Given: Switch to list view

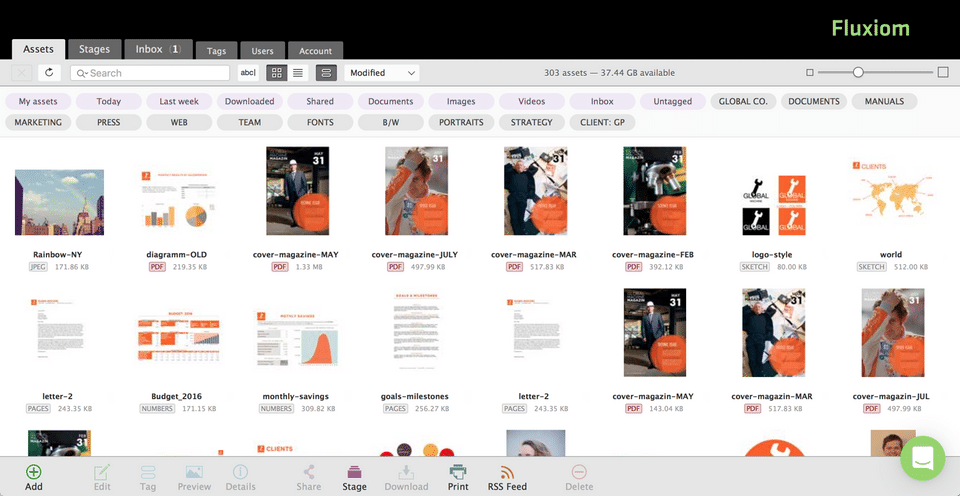Looking at the screenshot, I should 298,73.
